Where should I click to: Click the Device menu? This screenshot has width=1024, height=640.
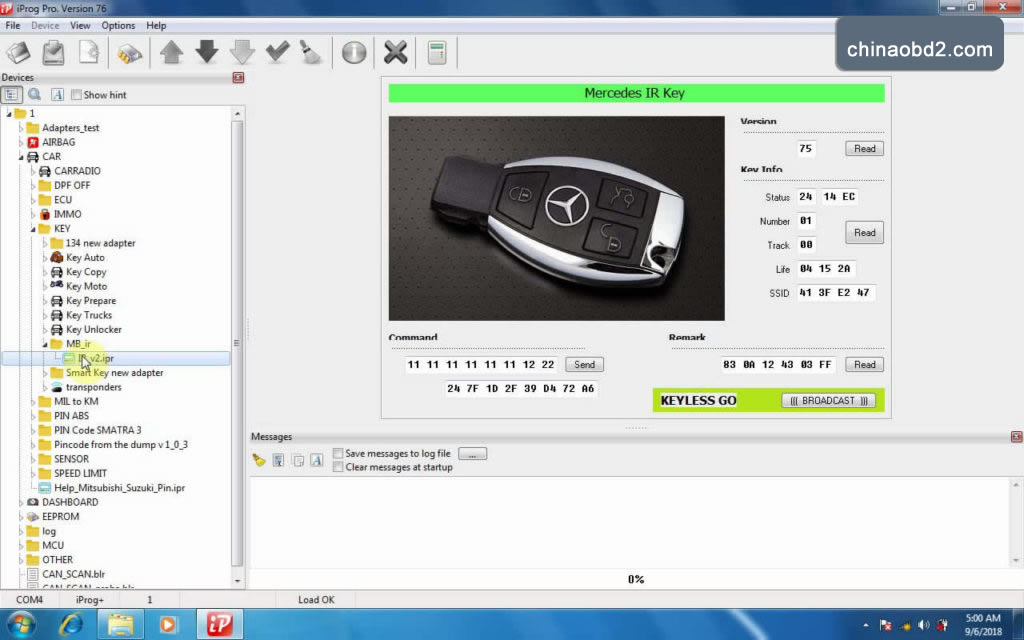45,25
